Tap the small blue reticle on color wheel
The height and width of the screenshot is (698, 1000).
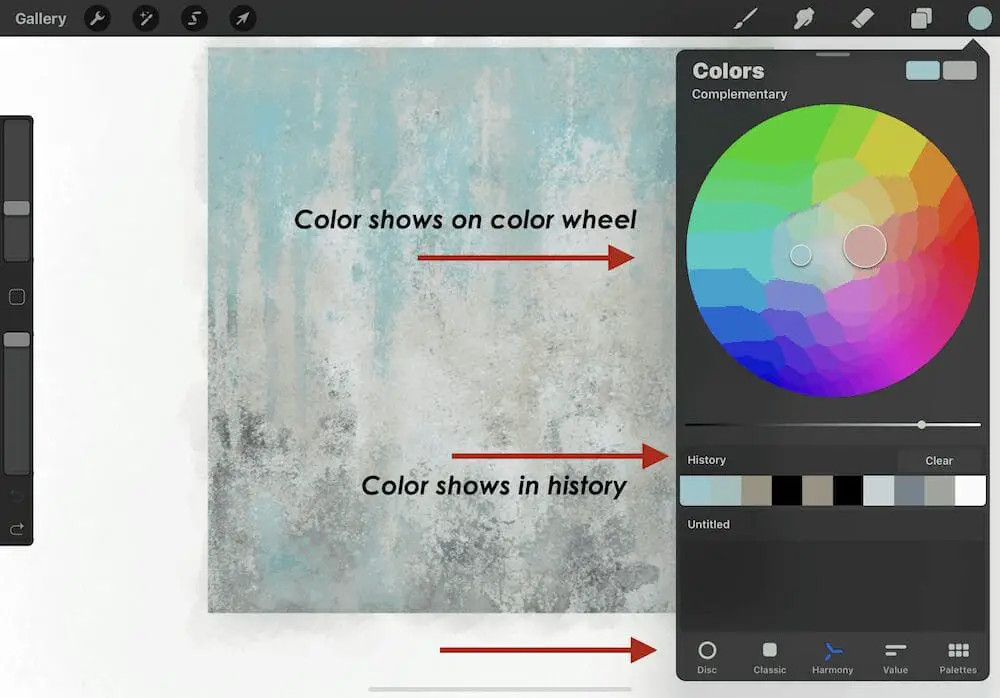coord(800,255)
